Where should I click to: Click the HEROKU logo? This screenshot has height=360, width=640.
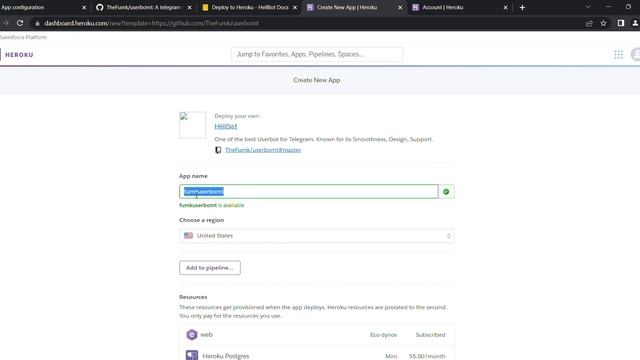[x=19, y=55]
